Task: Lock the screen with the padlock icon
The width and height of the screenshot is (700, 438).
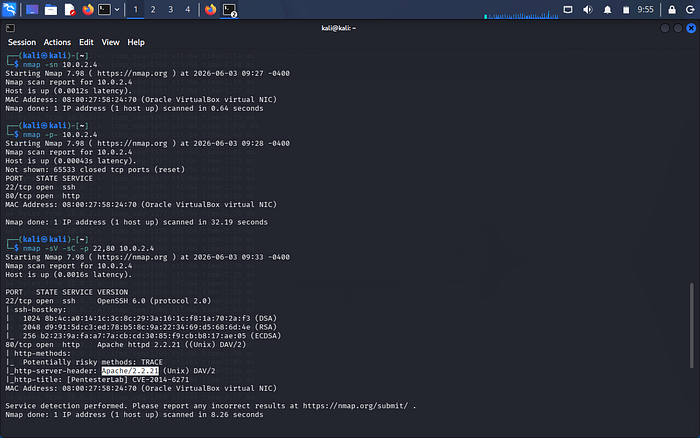Action: click(672, 9)
